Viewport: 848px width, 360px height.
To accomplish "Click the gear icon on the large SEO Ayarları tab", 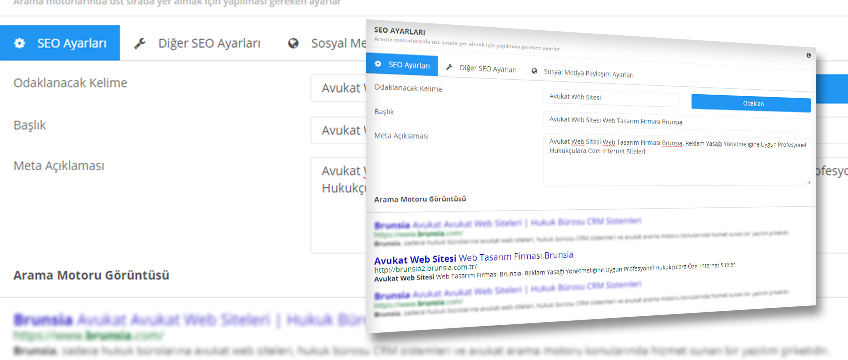I will tap(19, 44).
